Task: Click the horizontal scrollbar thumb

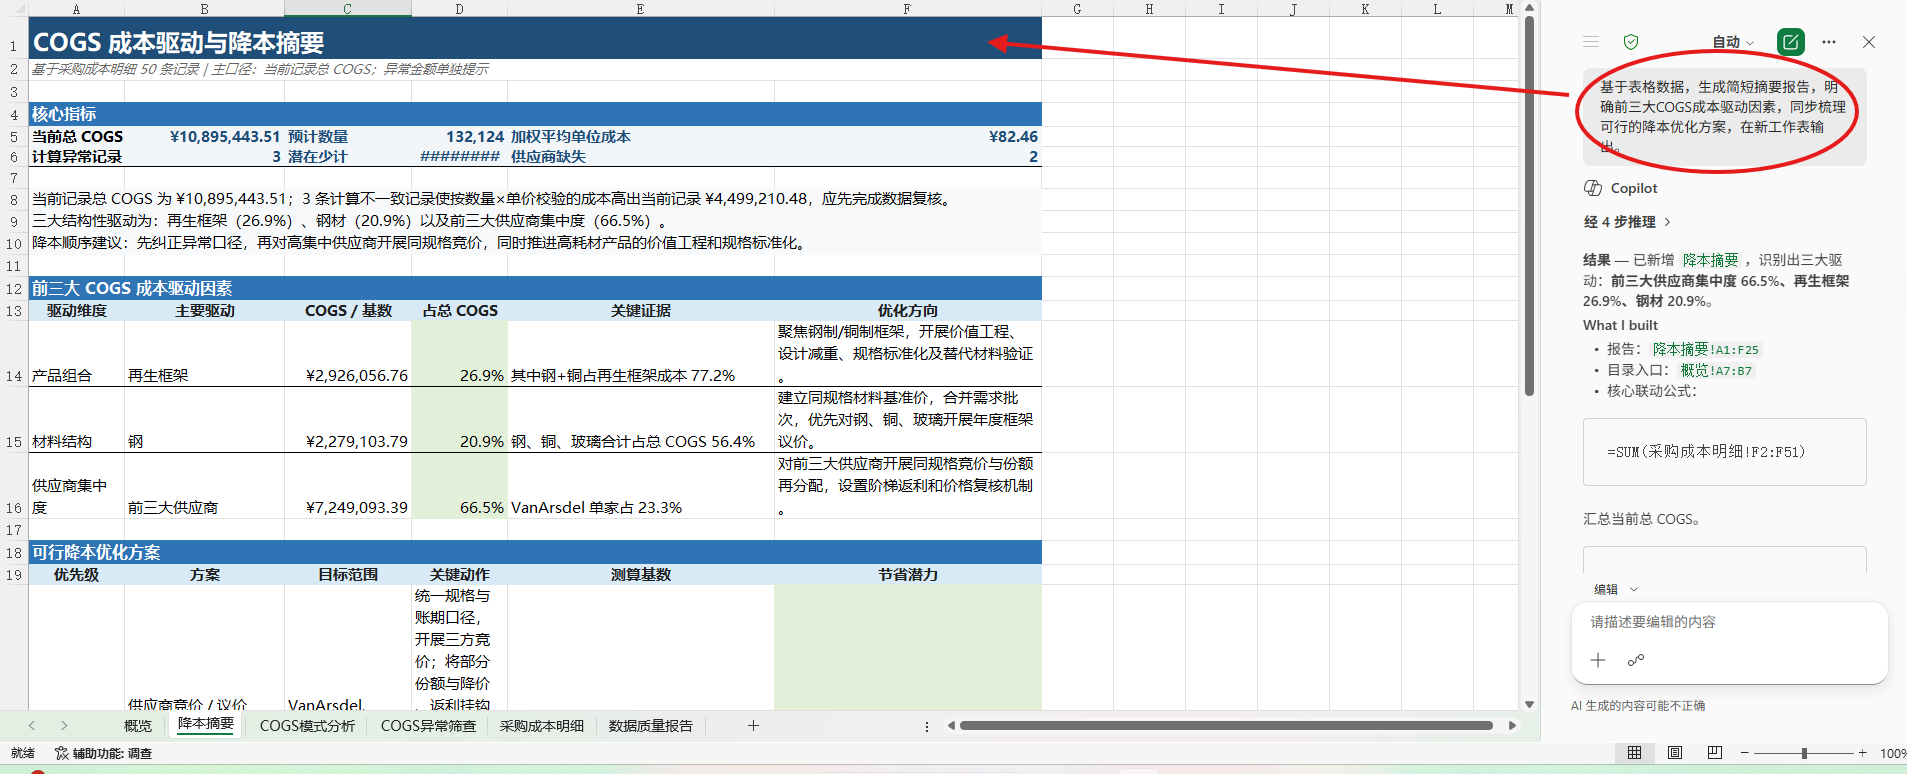Action: point(1226,725)
